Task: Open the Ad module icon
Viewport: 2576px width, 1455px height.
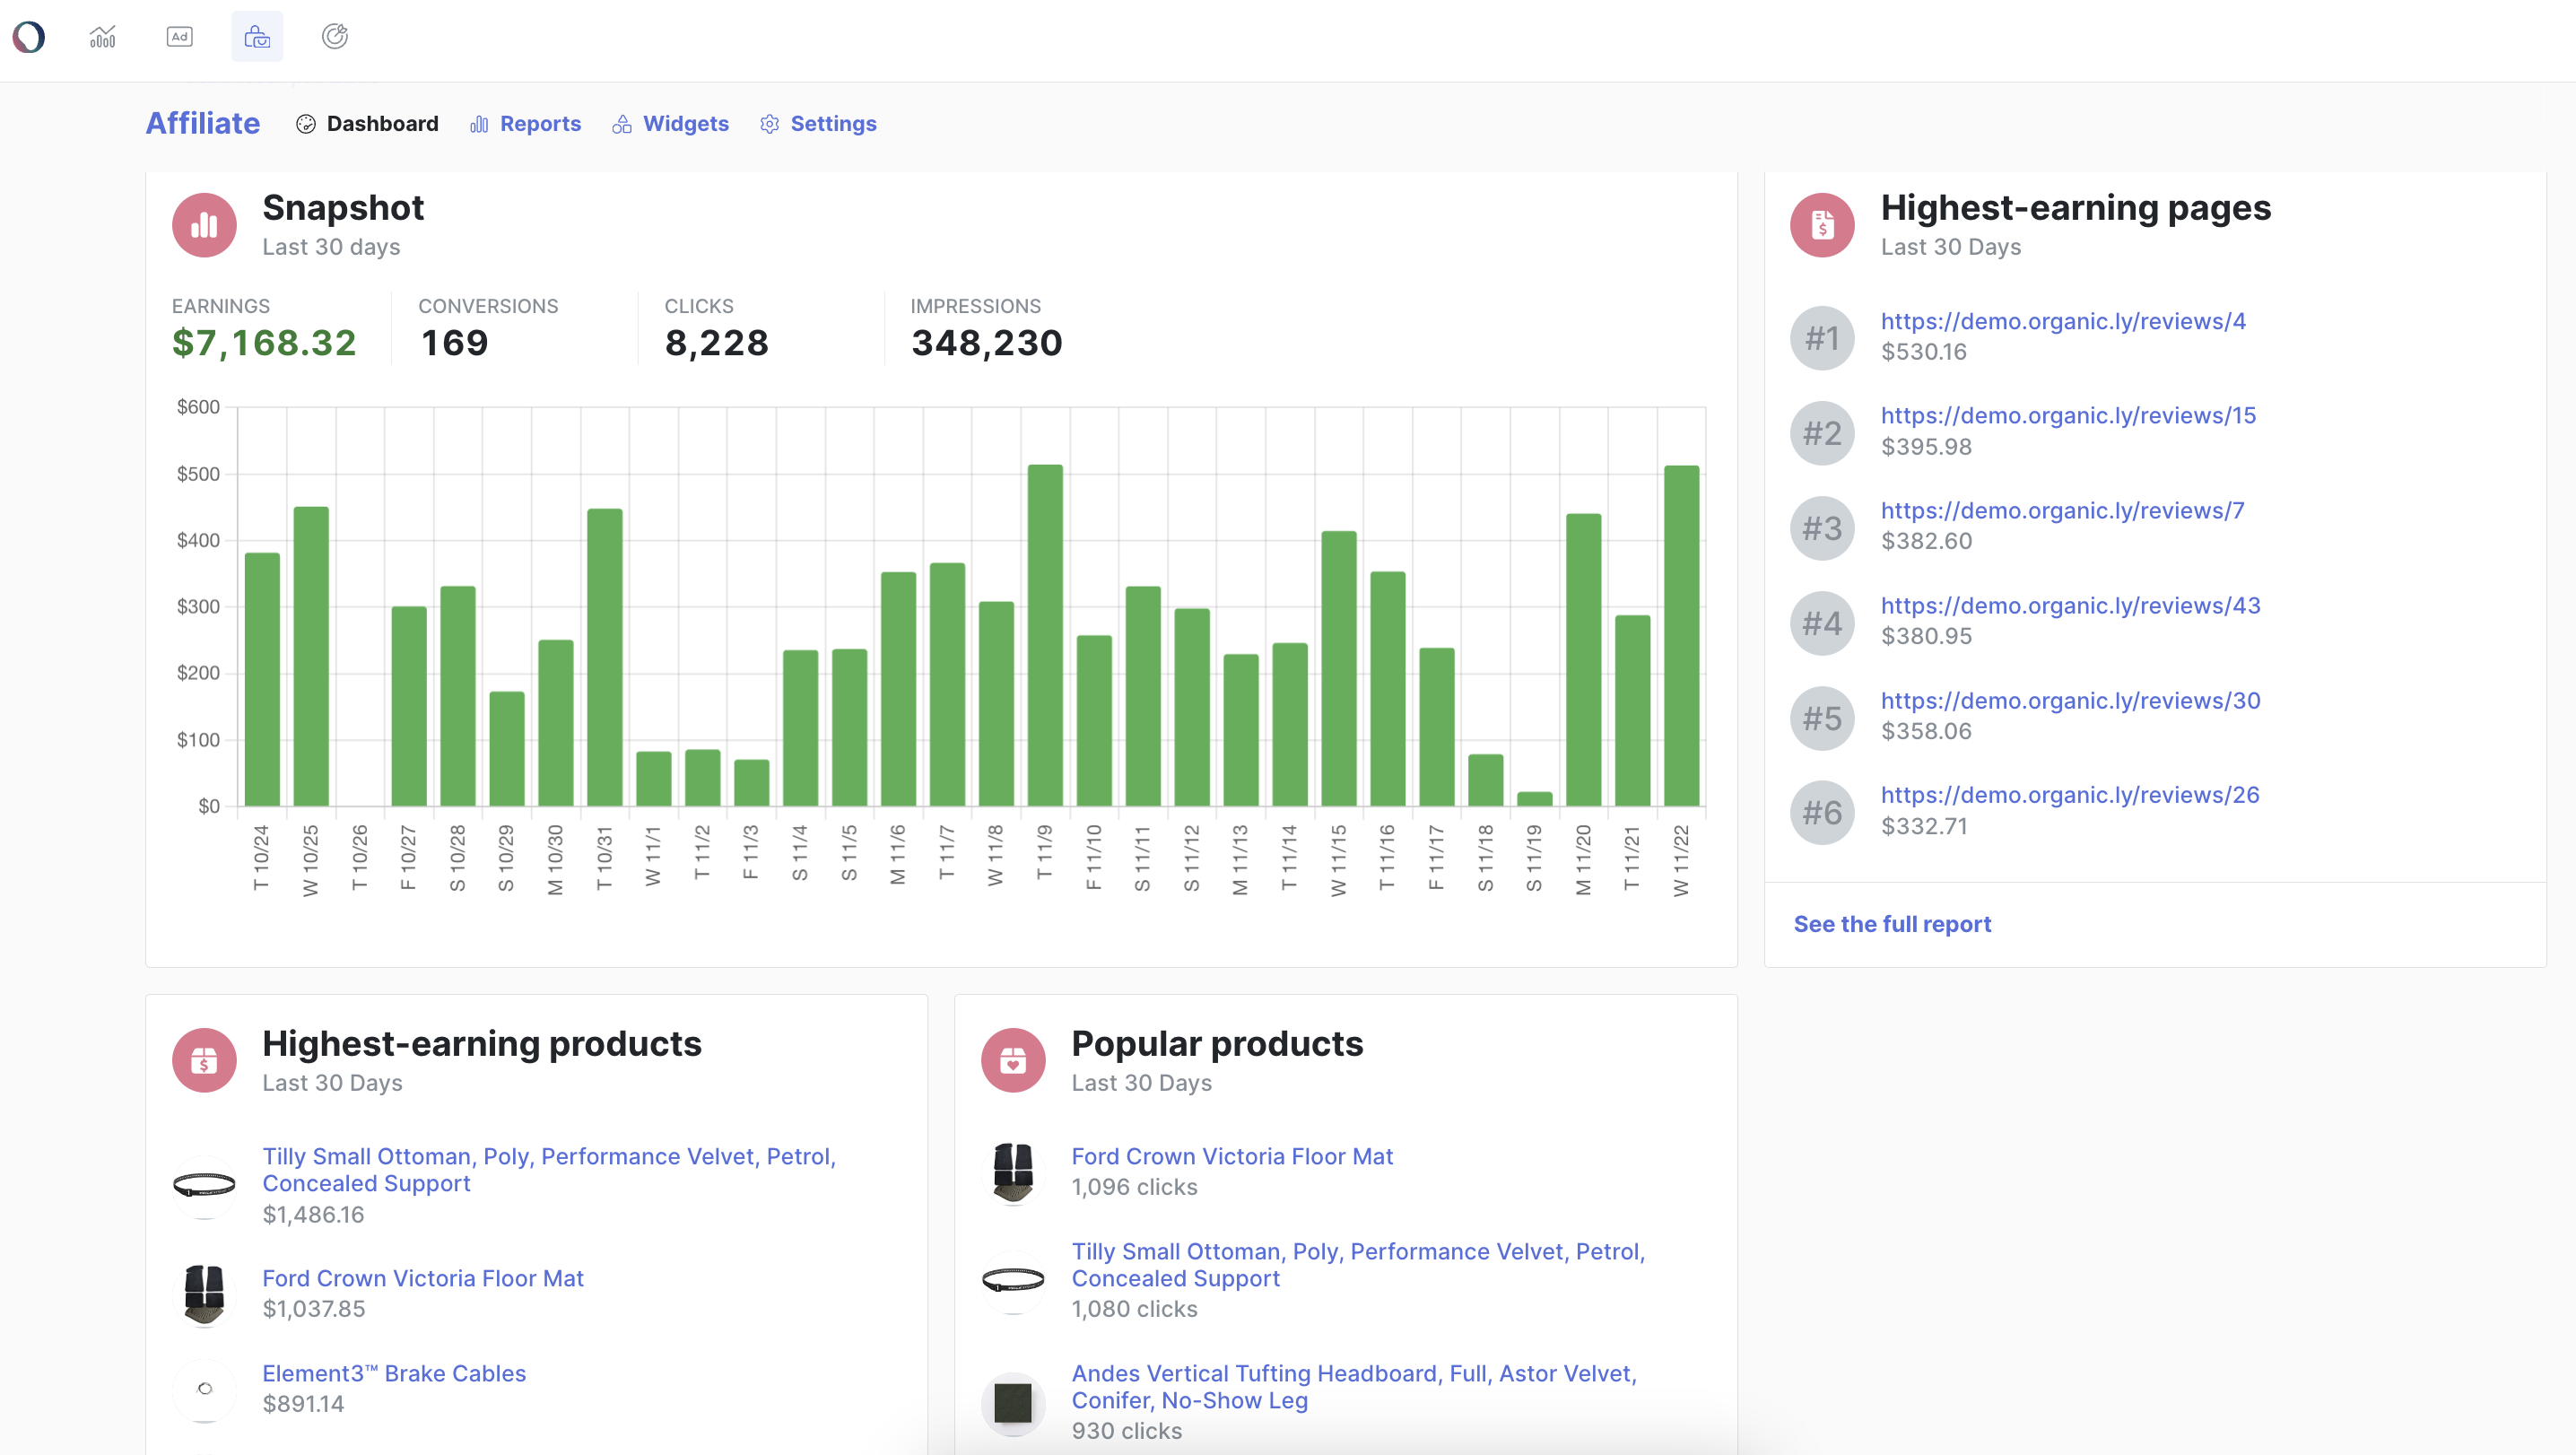Action: pyautogui.click(x=180, y=37)
